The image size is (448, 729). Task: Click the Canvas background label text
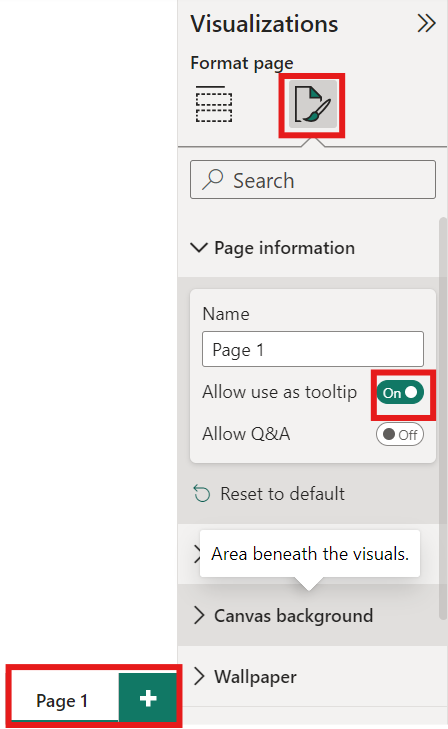[x=293, y=616]
